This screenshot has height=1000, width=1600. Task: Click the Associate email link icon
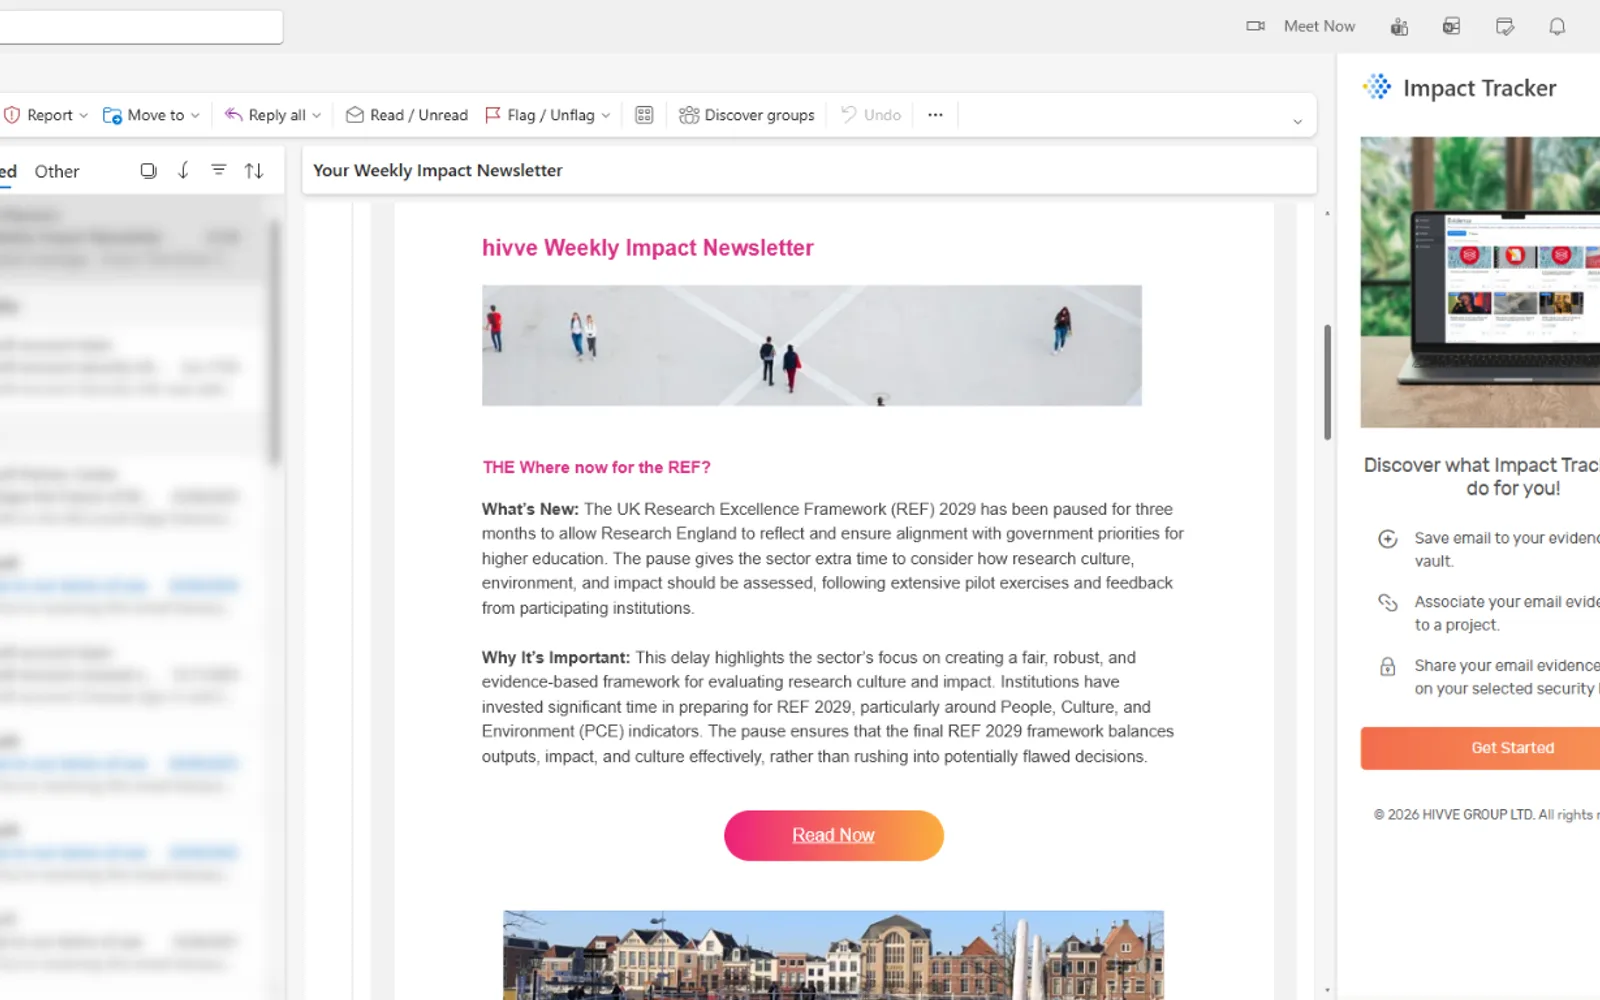(1388, 602)
